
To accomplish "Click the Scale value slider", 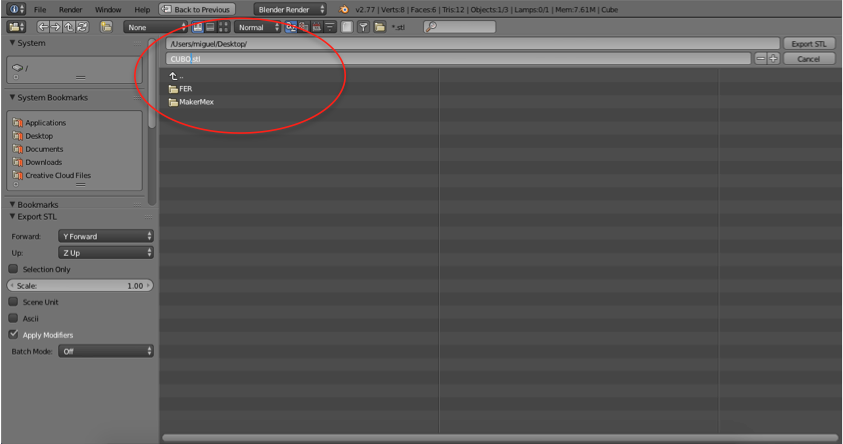I will pyautogui.click(x=80, y=286).
